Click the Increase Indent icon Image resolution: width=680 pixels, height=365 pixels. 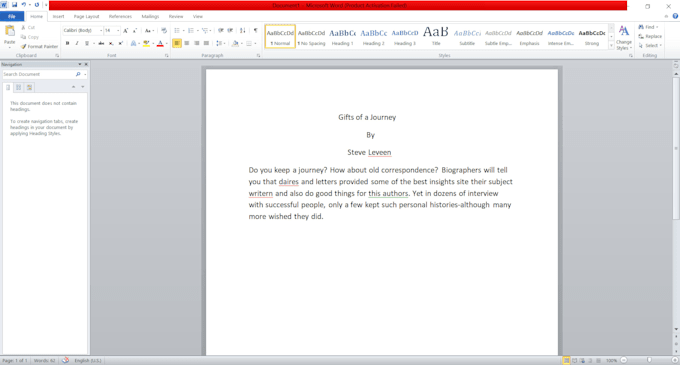[230, 30]
